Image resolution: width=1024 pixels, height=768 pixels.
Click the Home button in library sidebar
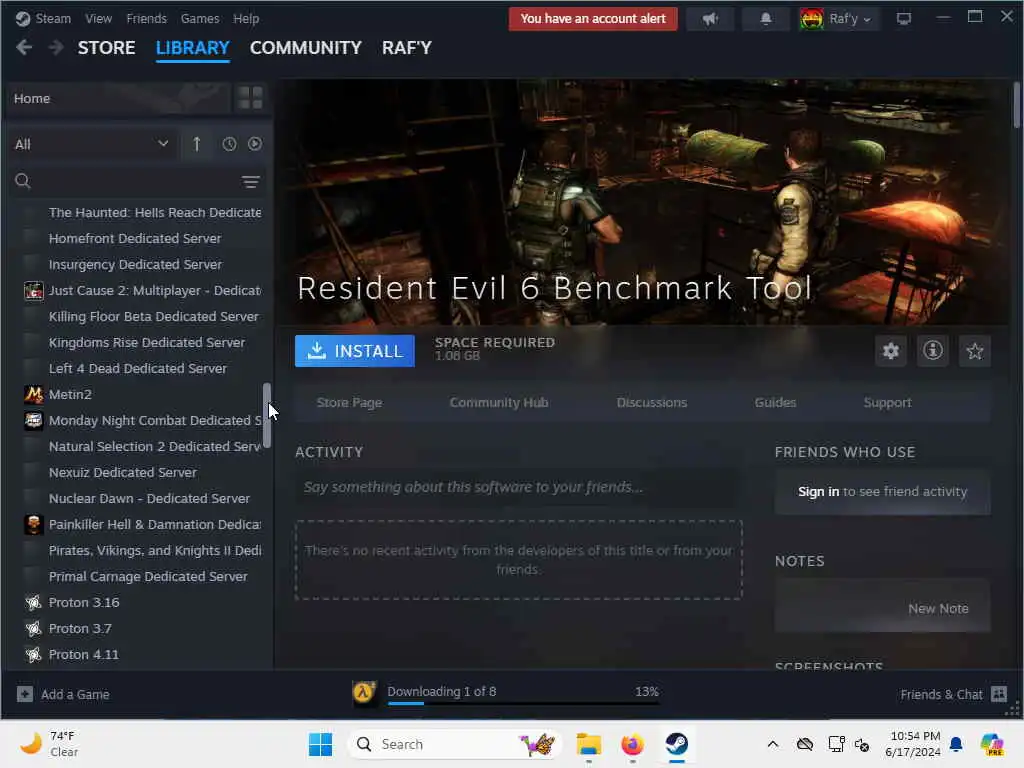tap(118, 98)
